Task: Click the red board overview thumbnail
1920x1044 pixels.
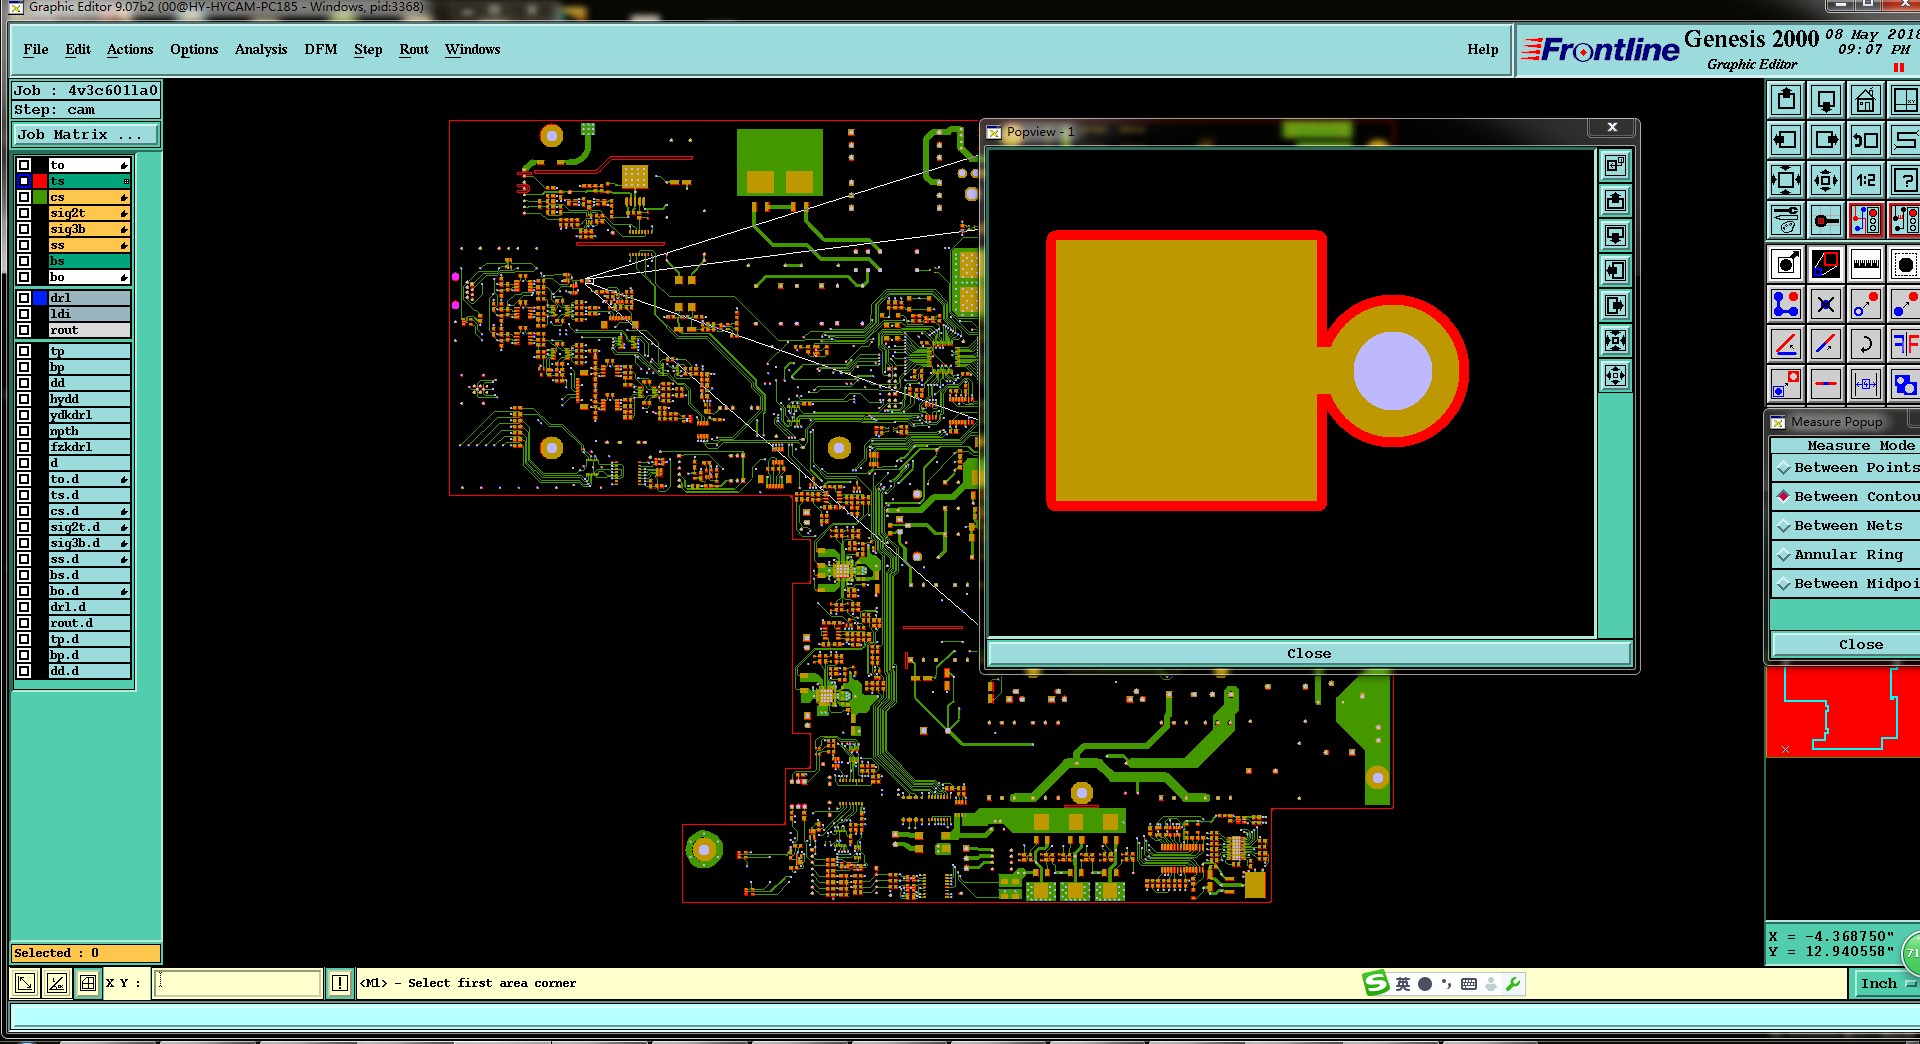Action: coord(1842,712)
